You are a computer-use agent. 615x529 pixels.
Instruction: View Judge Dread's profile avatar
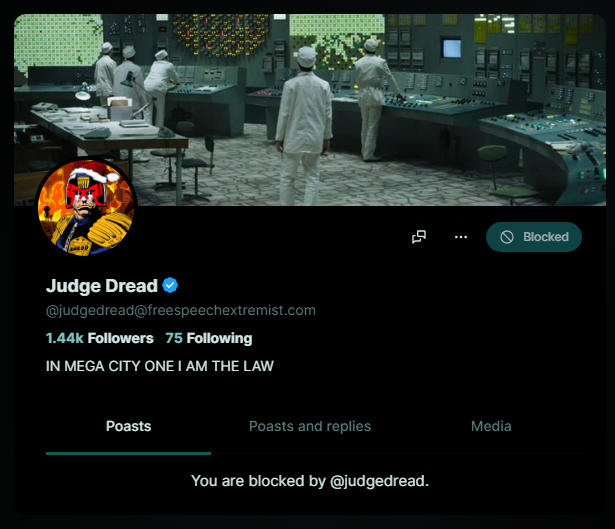pyautogui.click(x=86, y=207)
